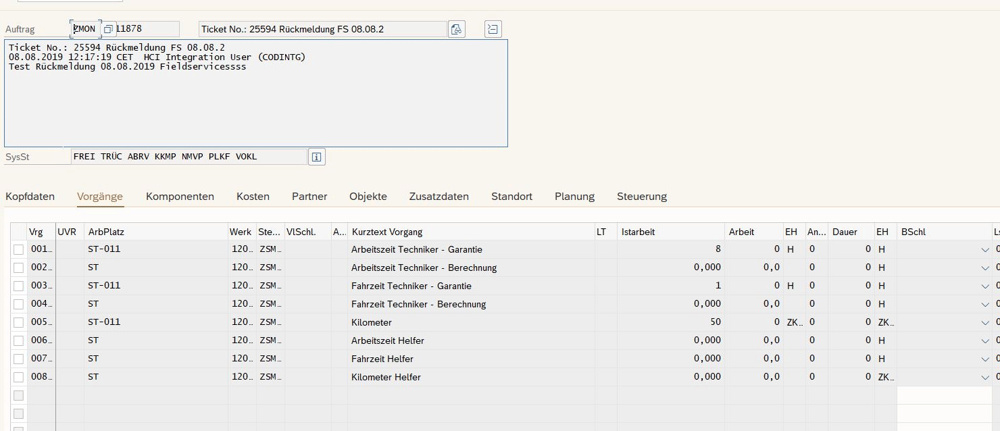The width and height of the screenshot is (1000, 431).
Task: Open the Komponenten tab
Action: (180, 196)
